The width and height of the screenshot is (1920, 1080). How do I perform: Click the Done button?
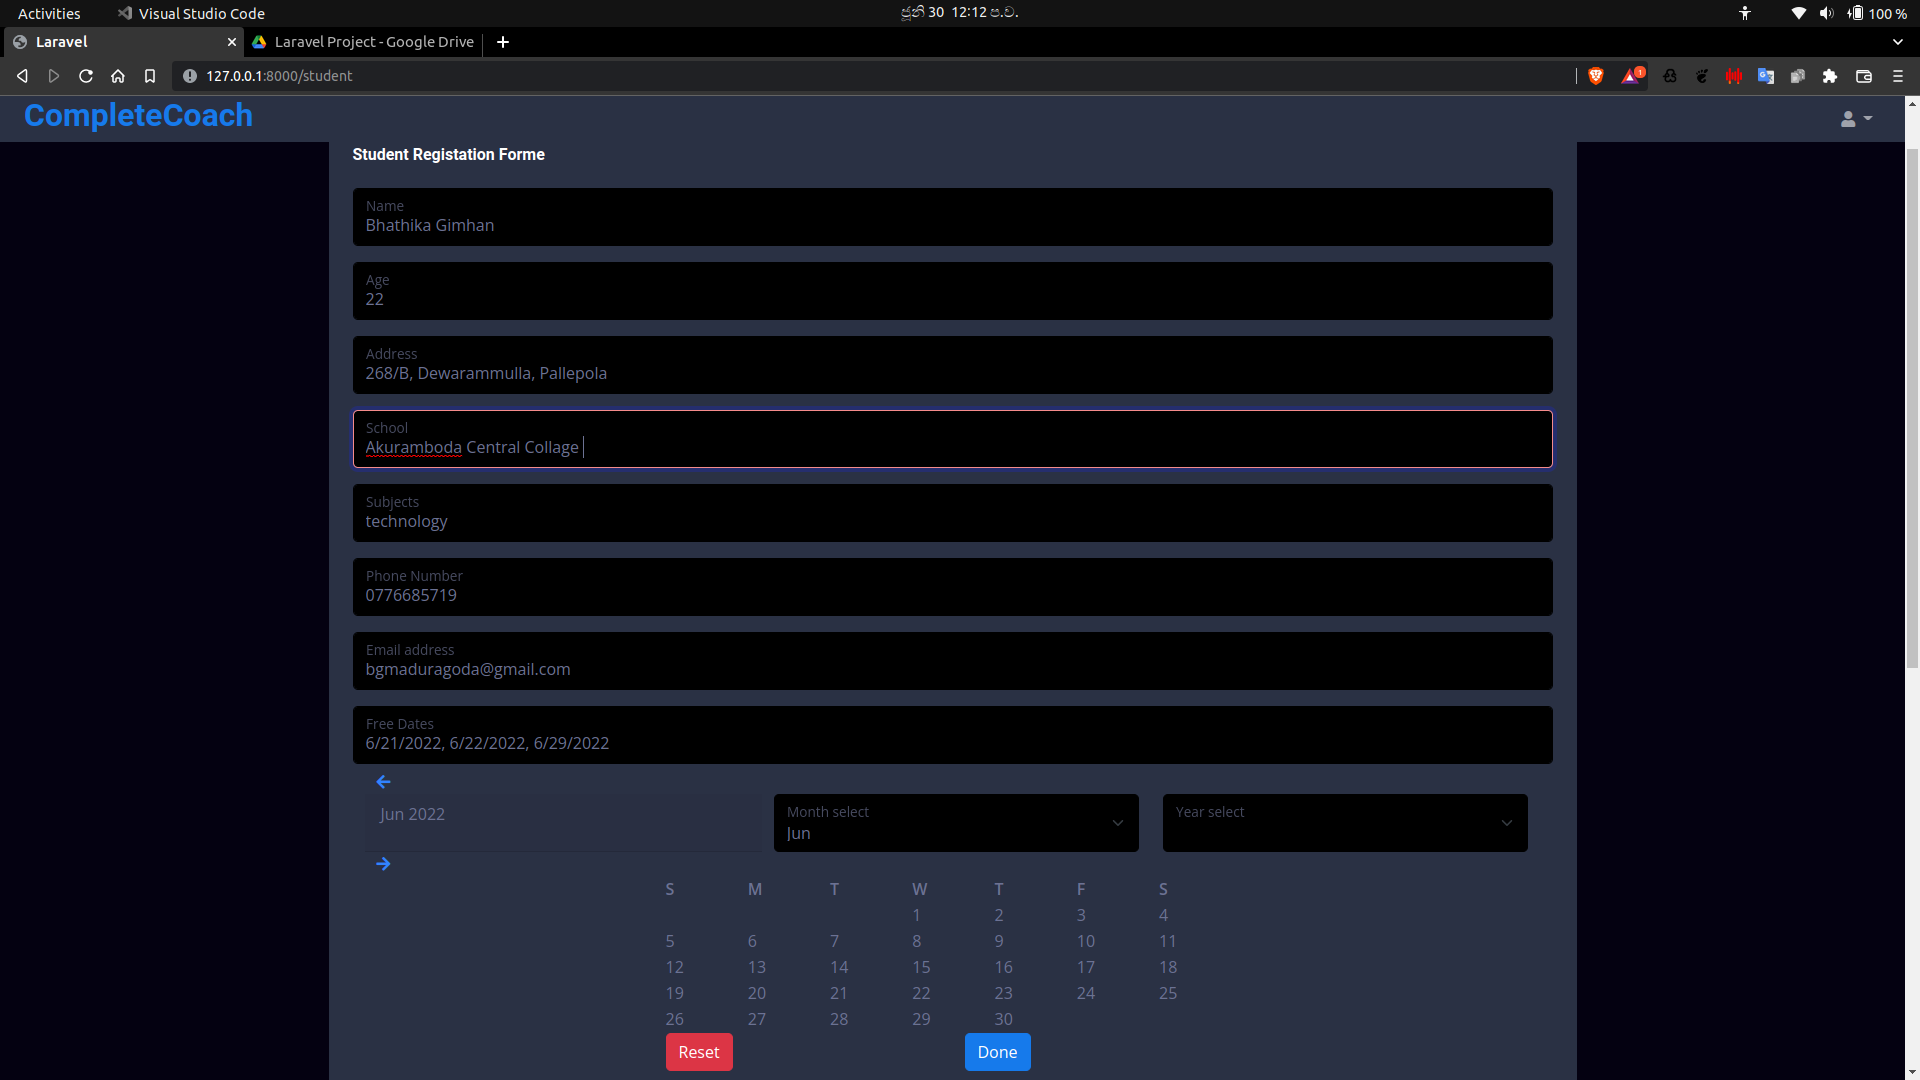click(997, 1052)
